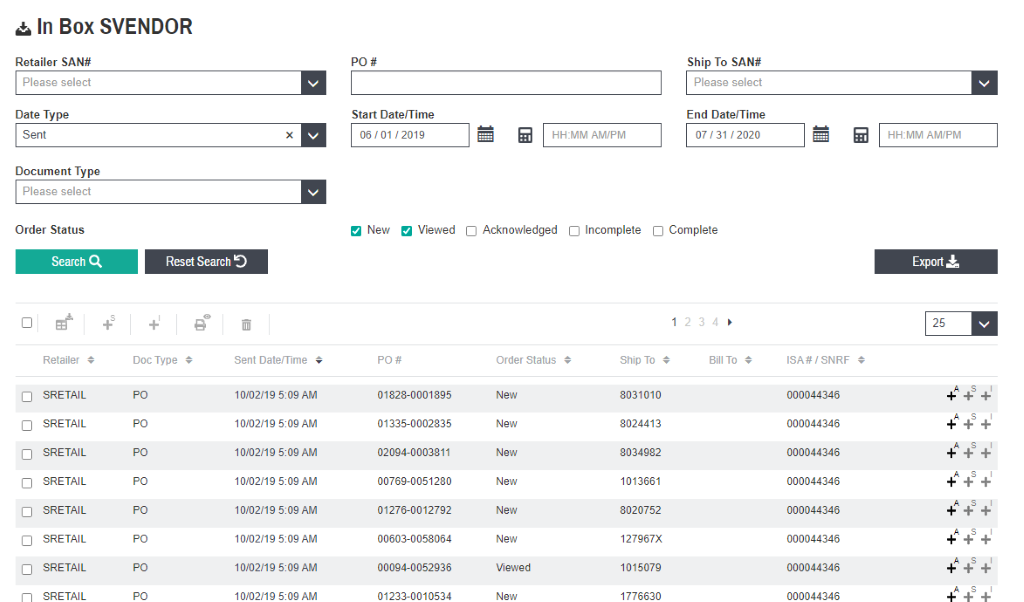1024x602 pixels.
Task: Sort by the Order Status column header
Action: [x=532, y=360]
